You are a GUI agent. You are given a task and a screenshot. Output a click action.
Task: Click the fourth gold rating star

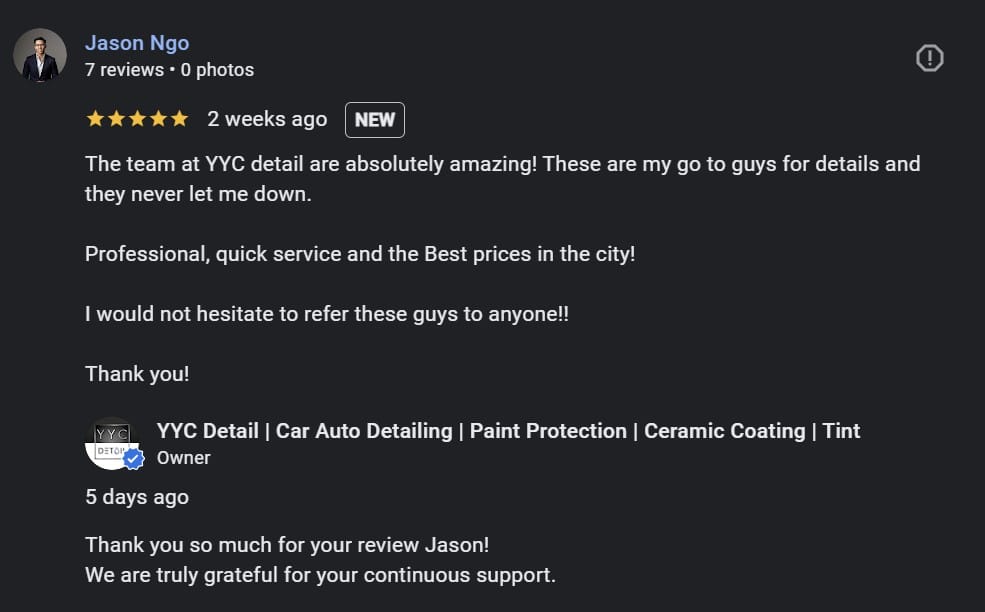pos(158,119)
